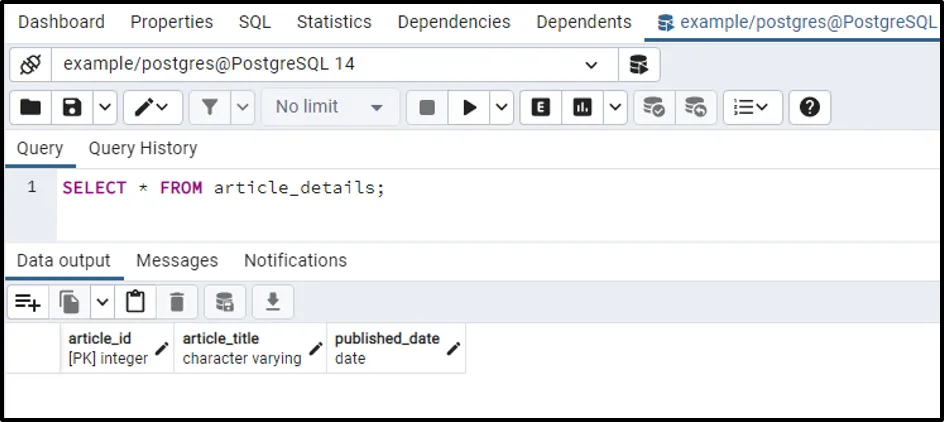Click in the SQL query editor line
The height and width of the screenshot is (422, 944).
(400, 188)
